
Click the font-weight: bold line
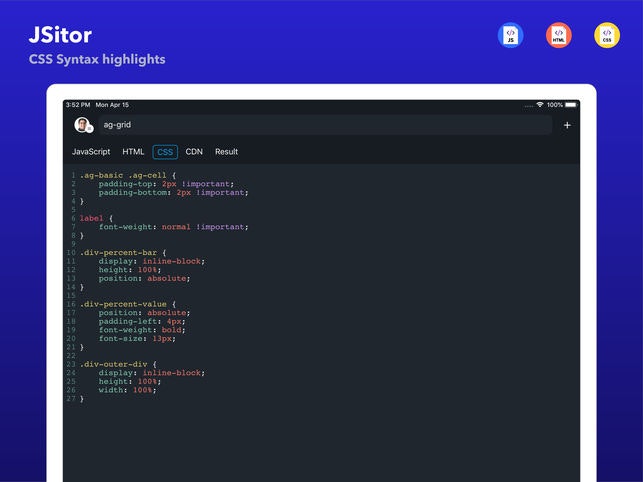(142, 330)
